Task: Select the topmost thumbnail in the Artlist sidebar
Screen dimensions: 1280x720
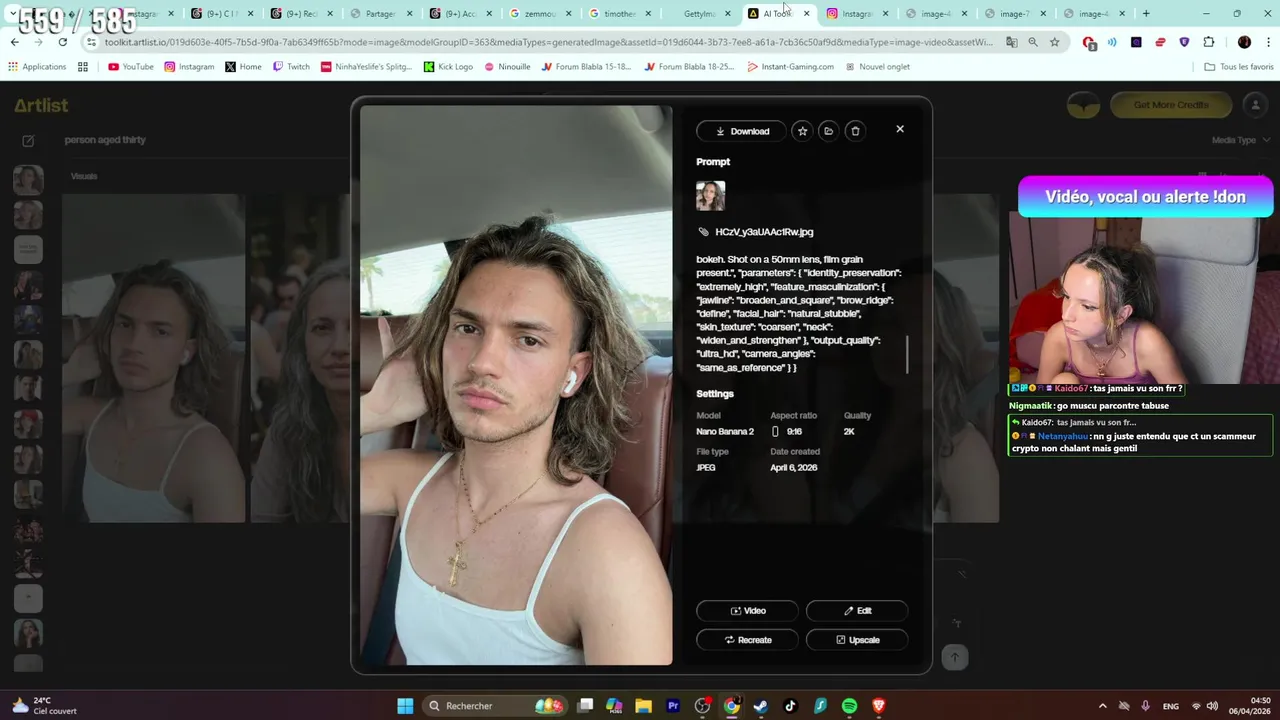Action: point(28,180)
